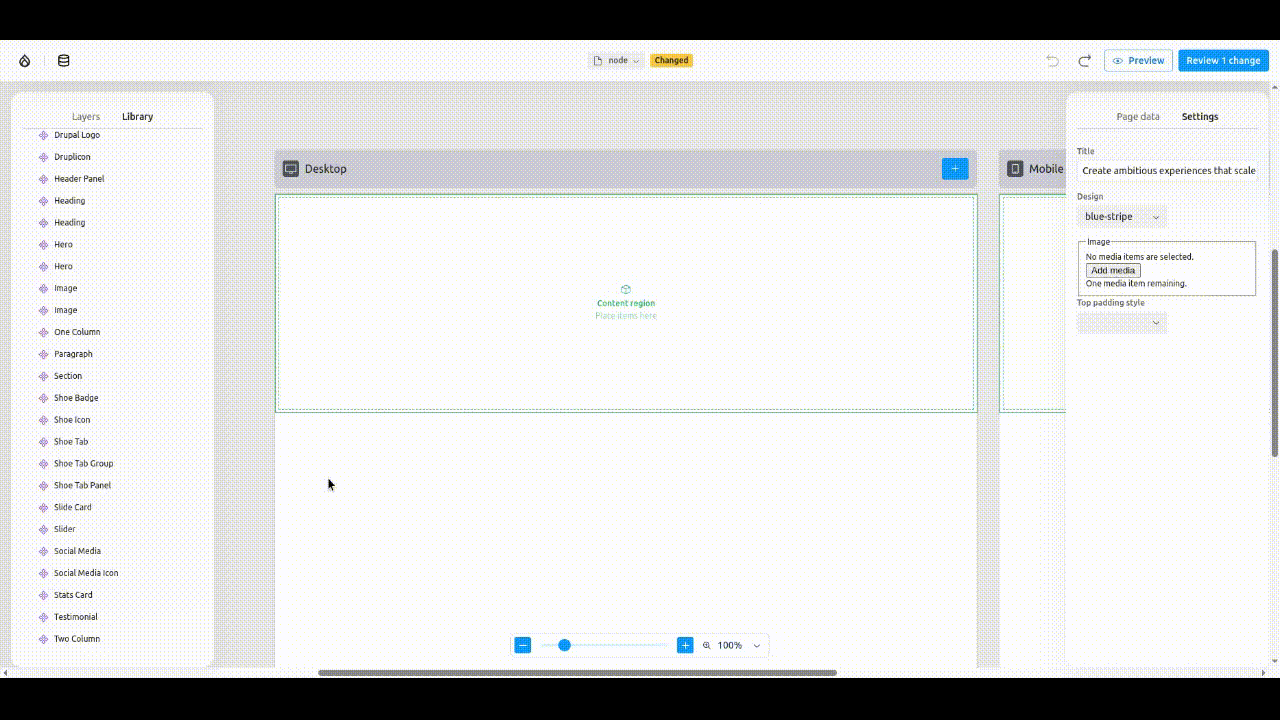Select the Hero component in the Library
This screenshot has width=1280, height=720.
click(63, 244)
